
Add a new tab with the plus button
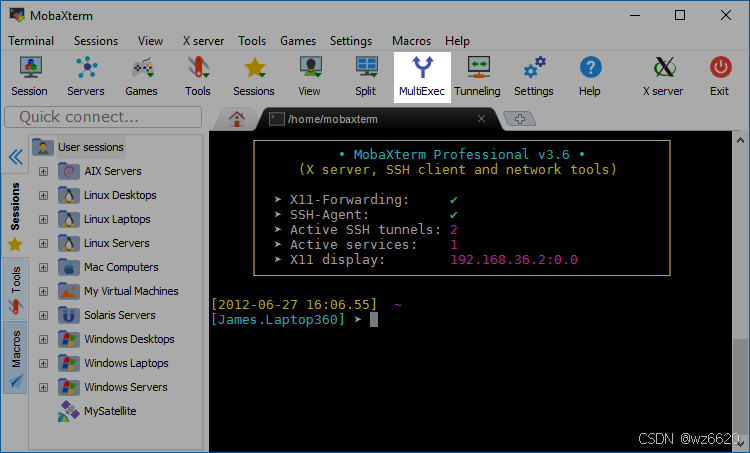tap(520, 119)
